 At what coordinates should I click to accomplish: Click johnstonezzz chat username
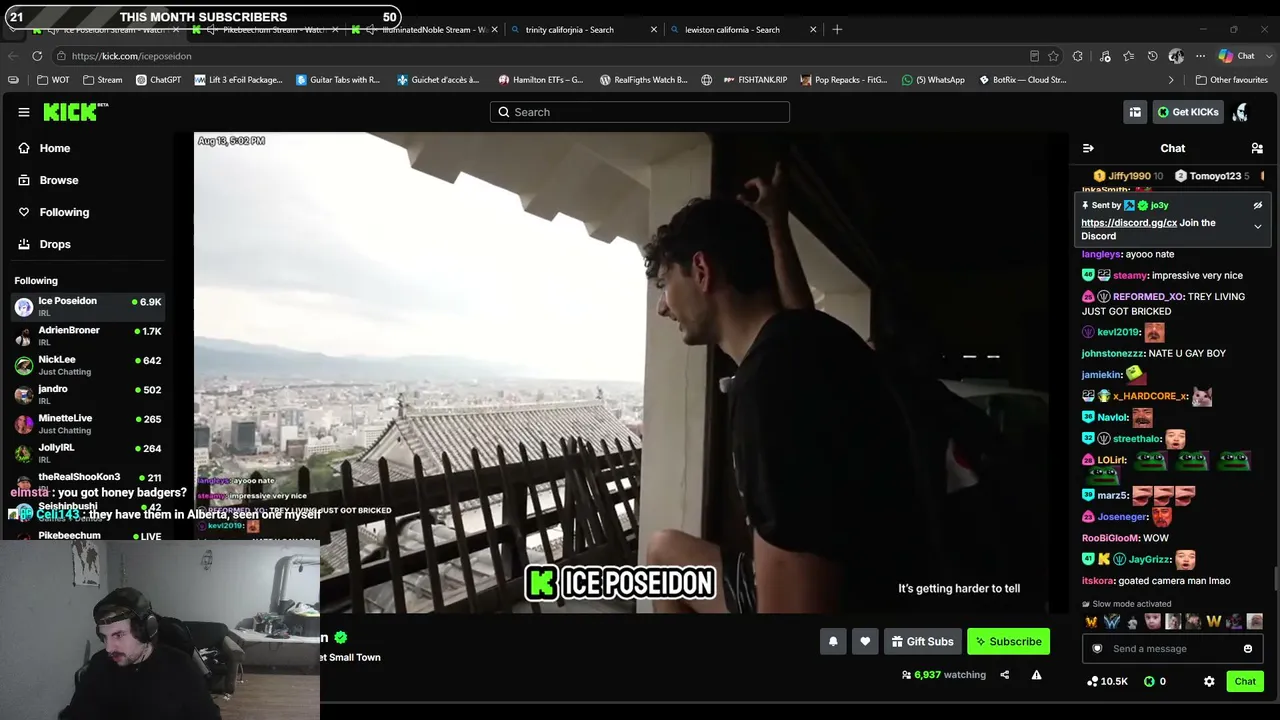[1112, 354]
